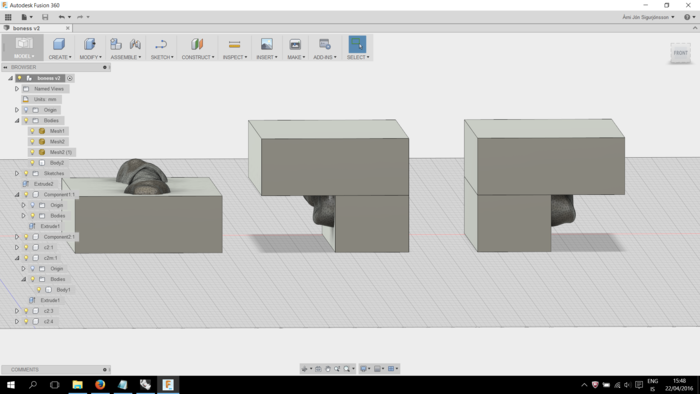The width and height of the screenshot is (700, 394).
Task: Toggle visibility bulb of Sketches folder
Action: point(26,174)
